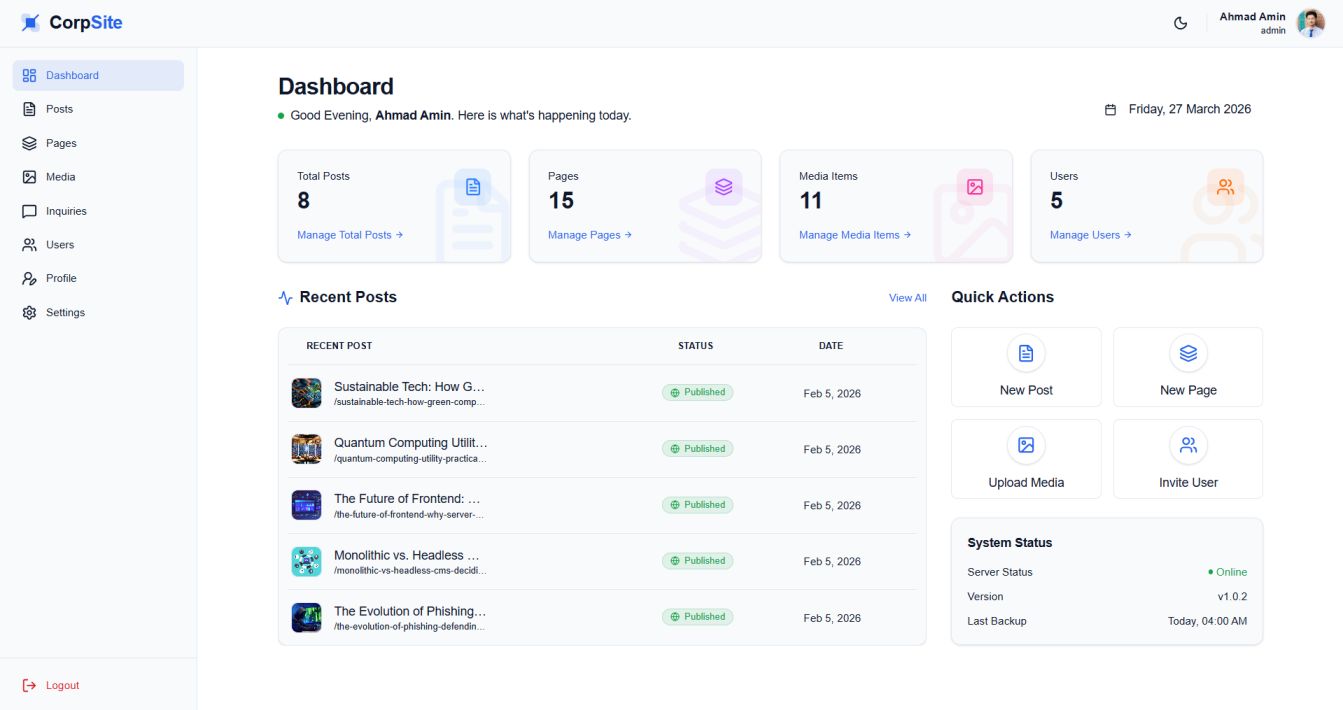Click the Inquiries speech bubble icon
This screenshot has width=1343, height=710.
(x=29, y=210)
